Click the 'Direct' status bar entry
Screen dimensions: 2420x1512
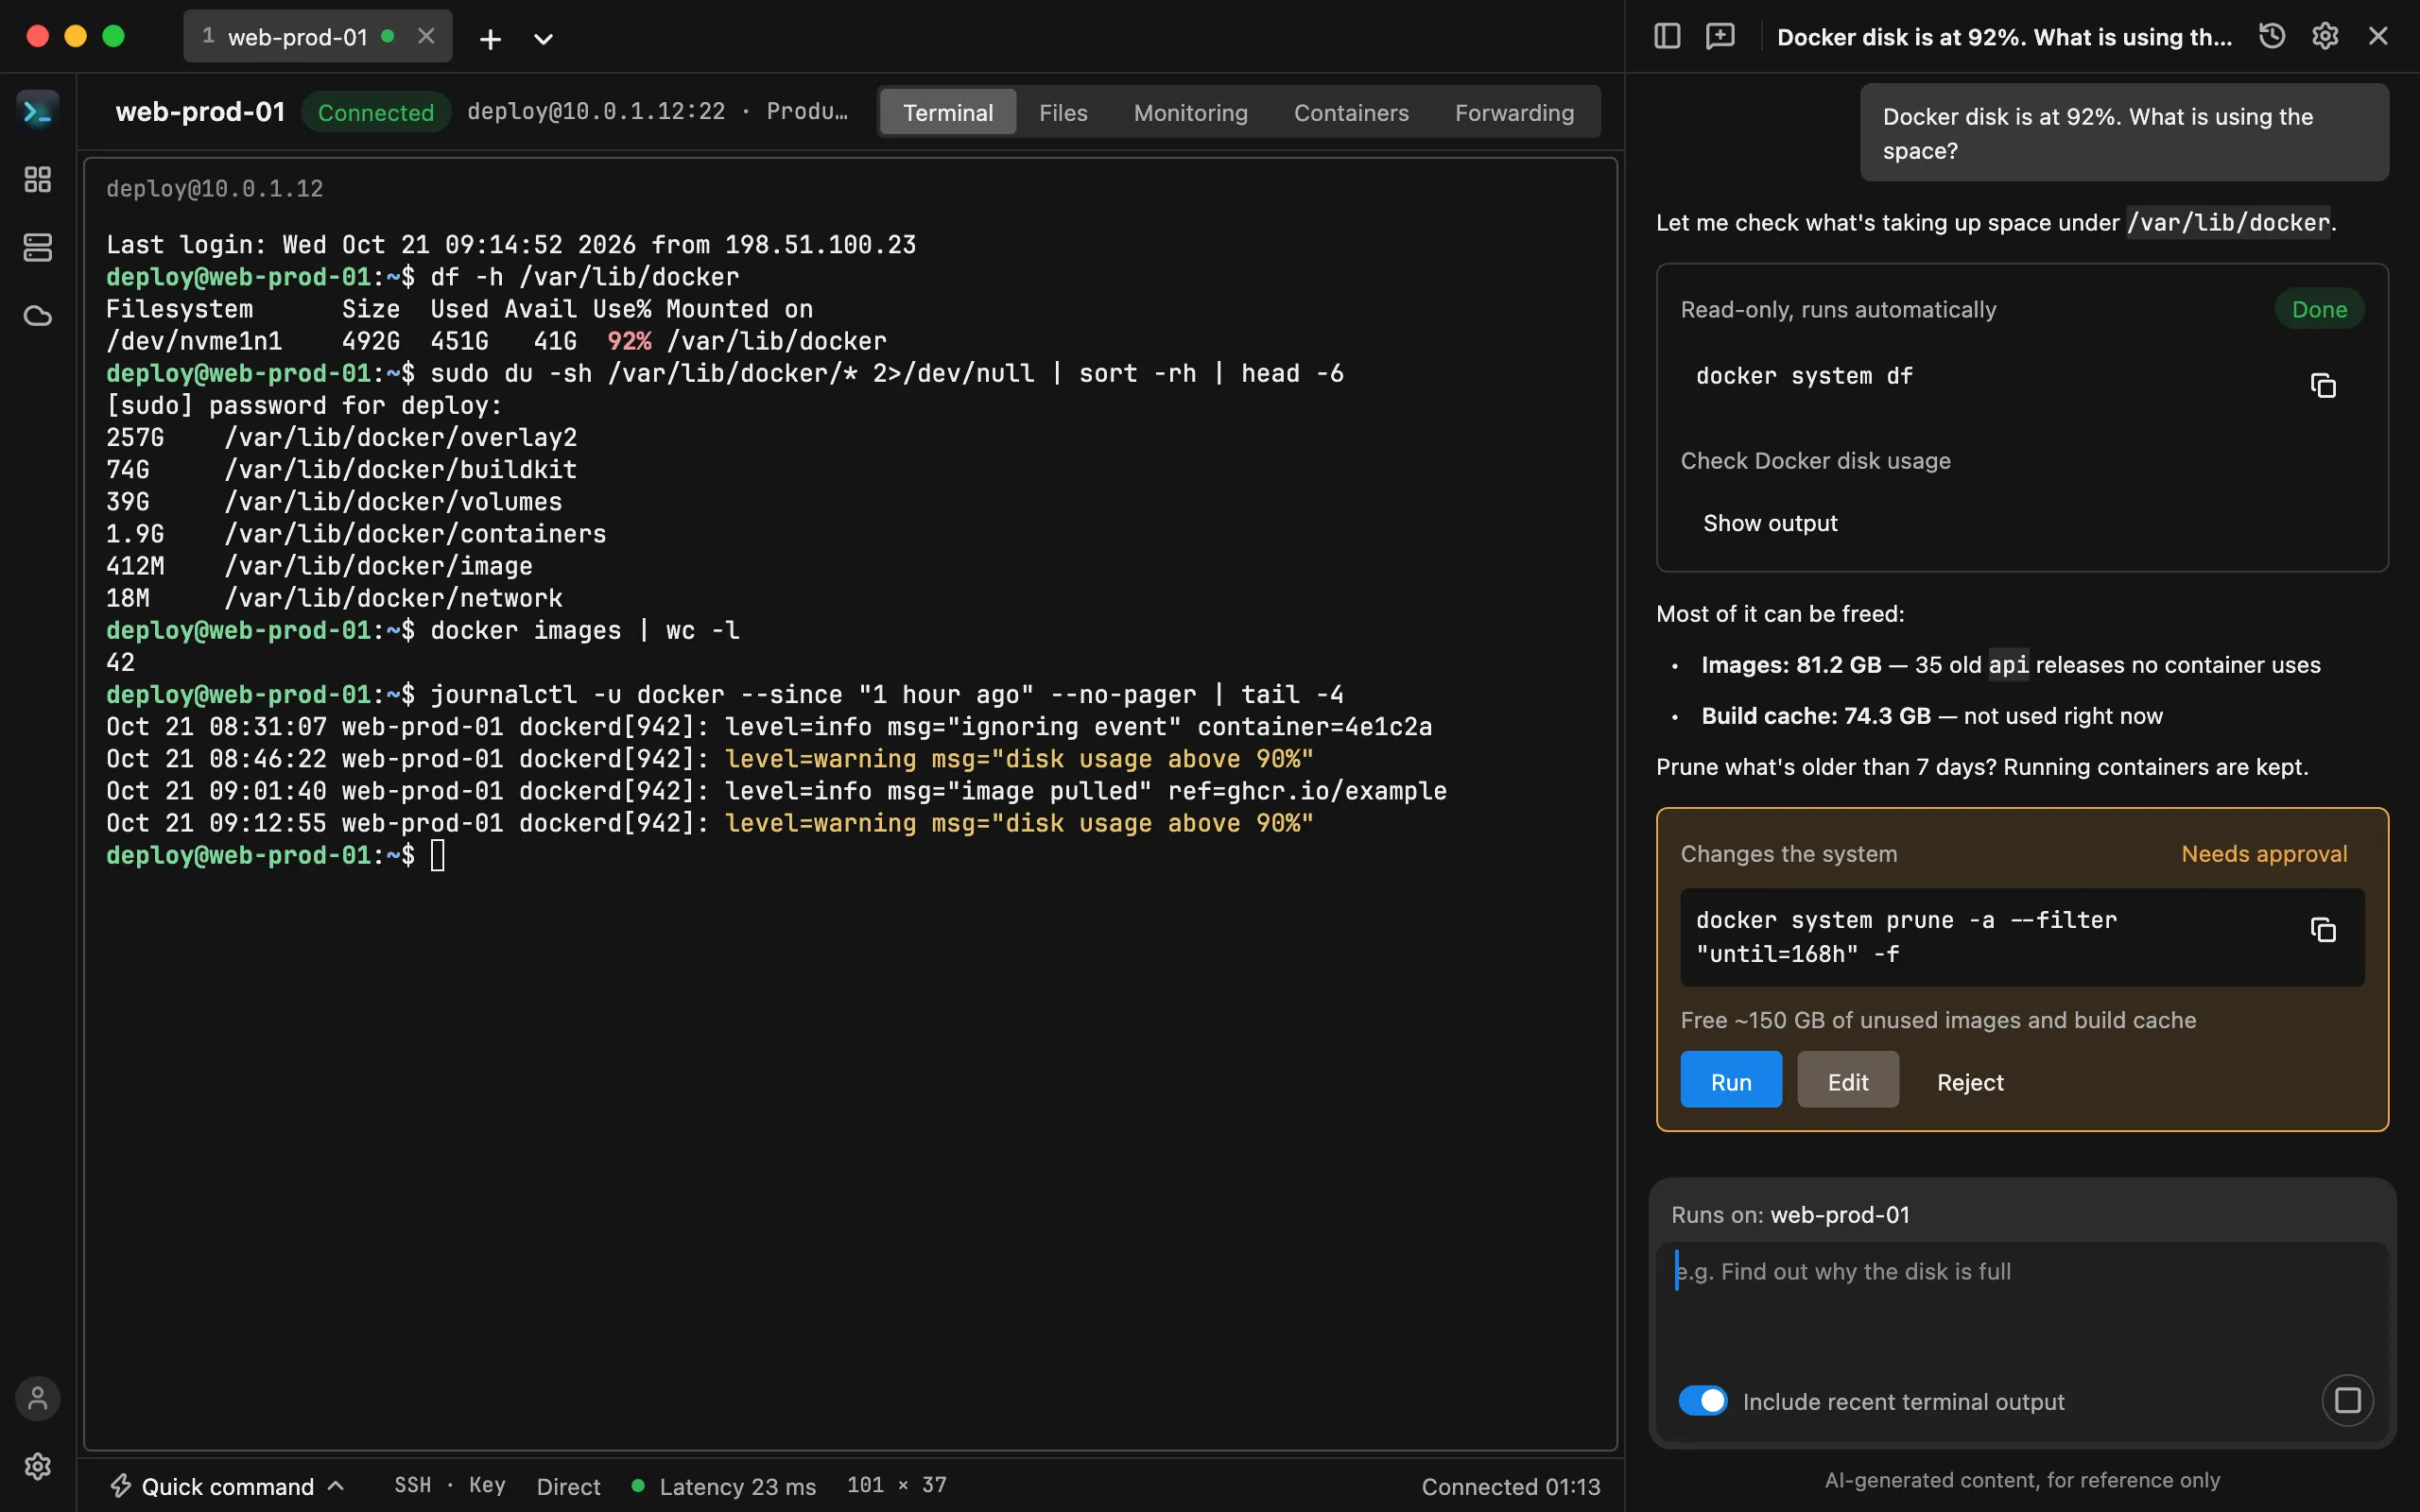tap(568, 1486)
